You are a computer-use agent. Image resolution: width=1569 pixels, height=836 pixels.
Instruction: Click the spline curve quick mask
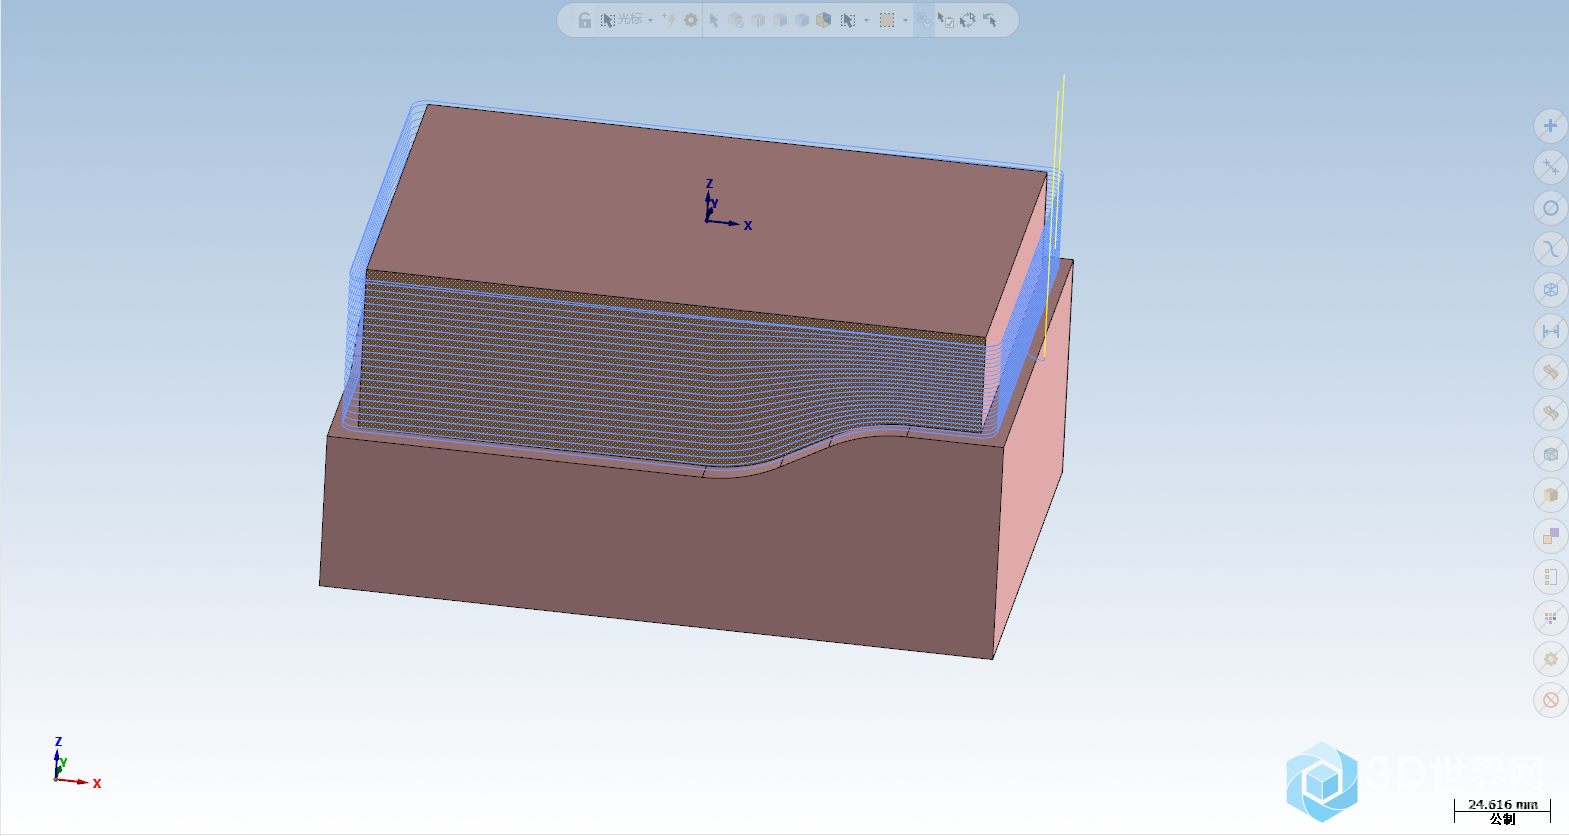point(1550,249)
